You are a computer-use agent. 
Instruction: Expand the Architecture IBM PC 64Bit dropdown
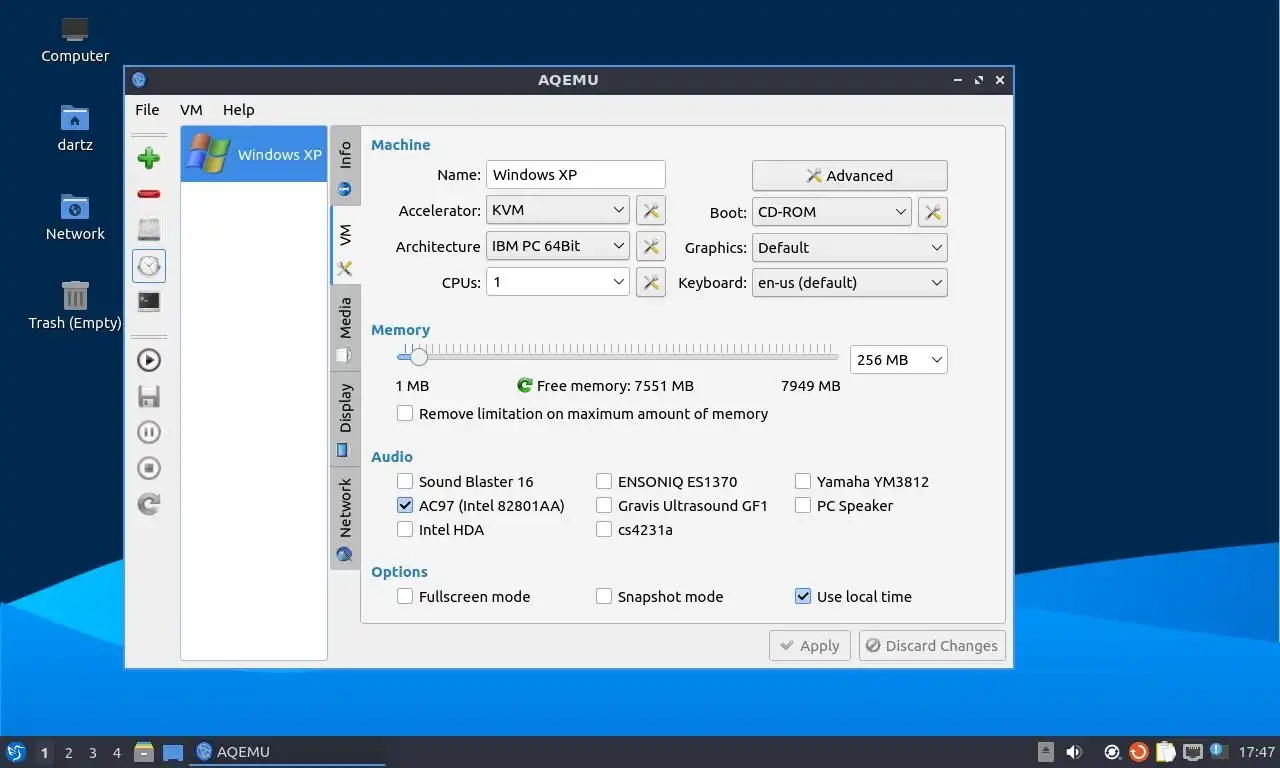coord(558,246)
